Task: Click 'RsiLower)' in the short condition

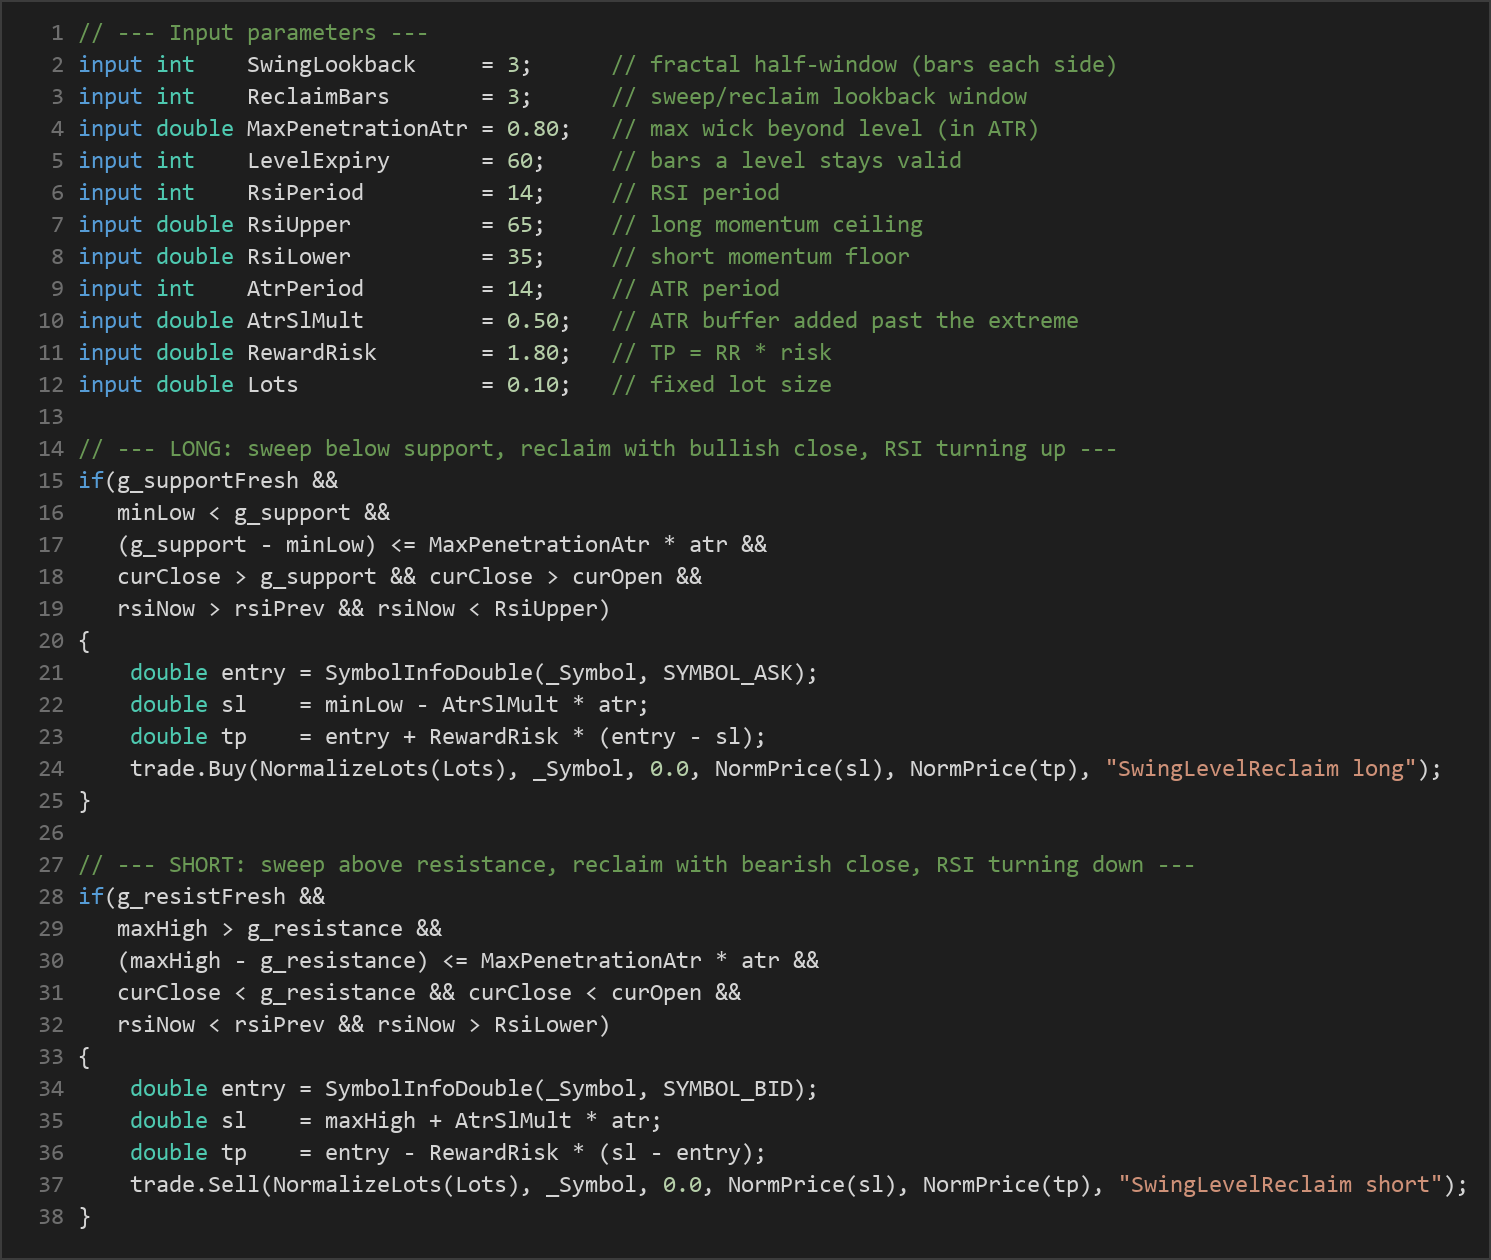Action: click(x=552, y=1025)
